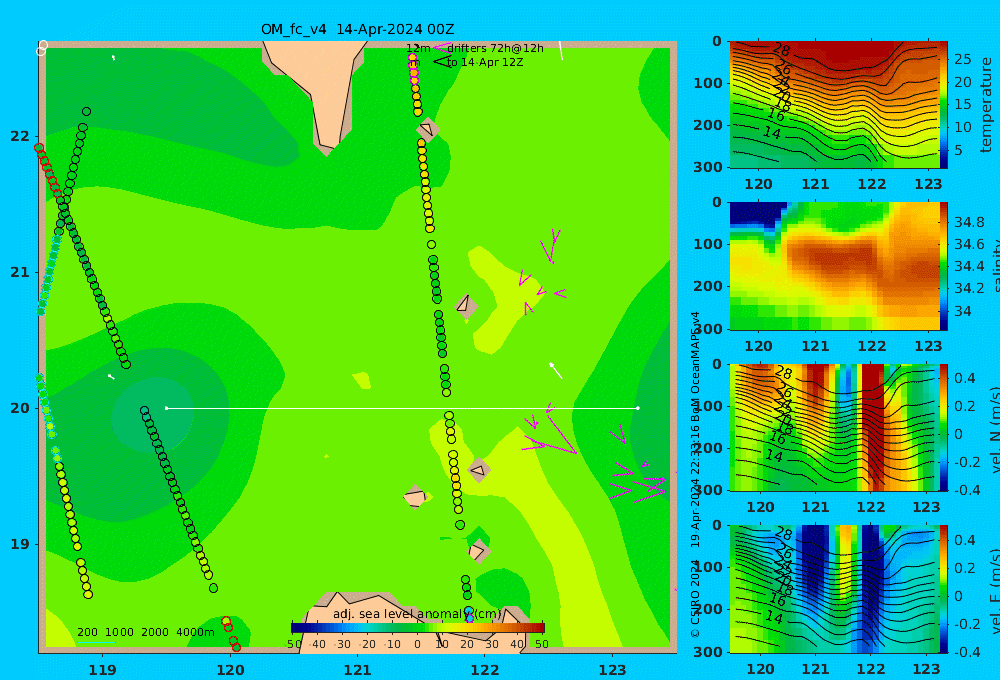This screenshot has height=680, width=1000.
Task: Click the vel. E colorbar
Action: click(943, 589)
